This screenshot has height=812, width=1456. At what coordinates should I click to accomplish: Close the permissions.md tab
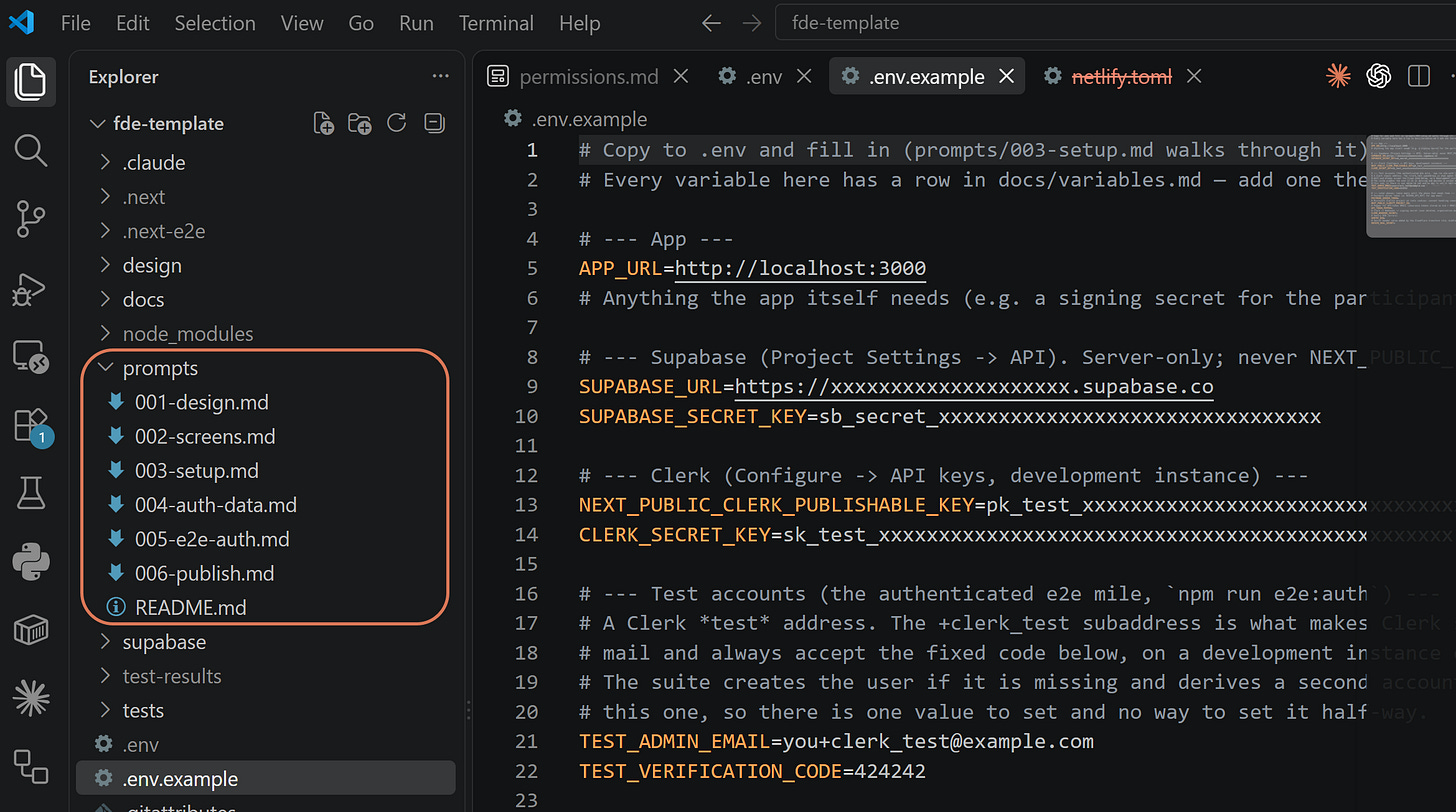(x=681, y=76)
